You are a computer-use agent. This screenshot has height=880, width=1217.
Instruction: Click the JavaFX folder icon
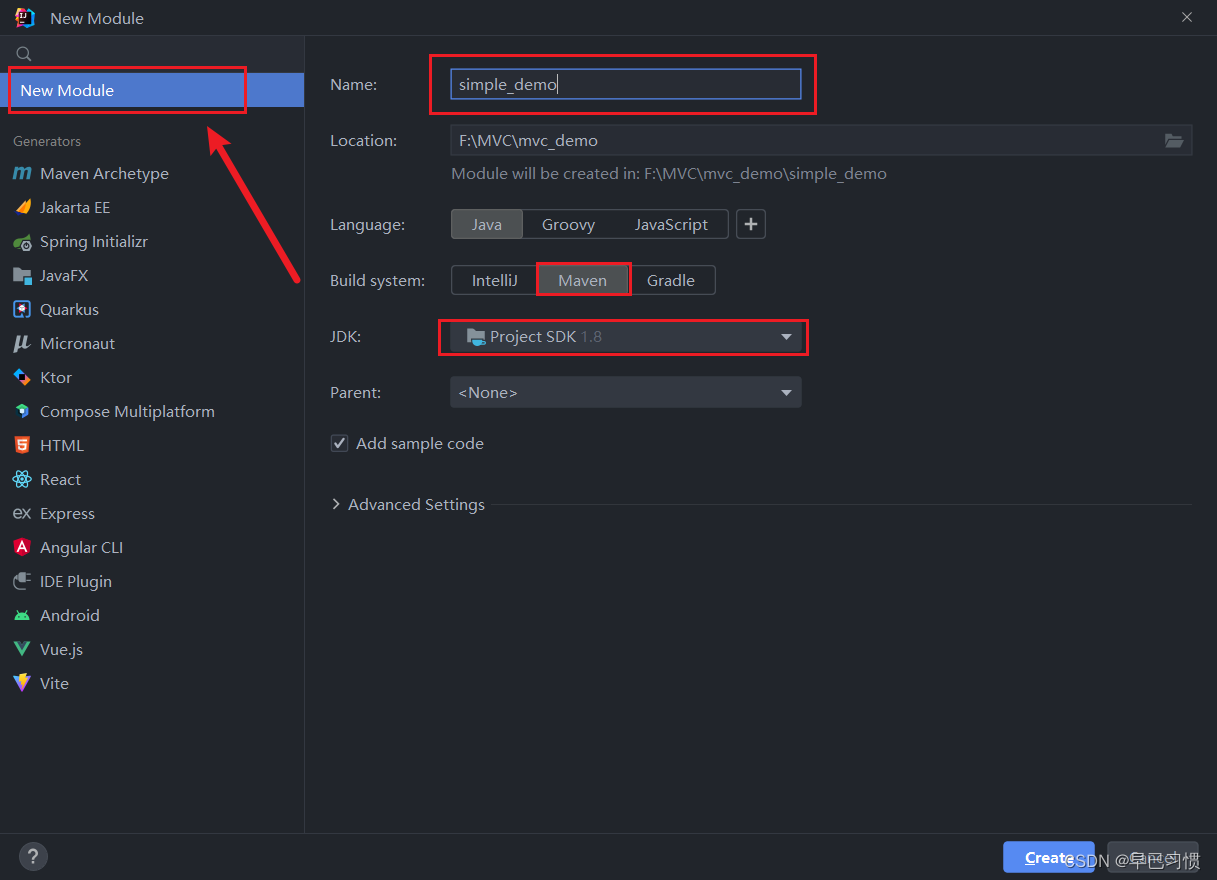[x=22, y=275]
